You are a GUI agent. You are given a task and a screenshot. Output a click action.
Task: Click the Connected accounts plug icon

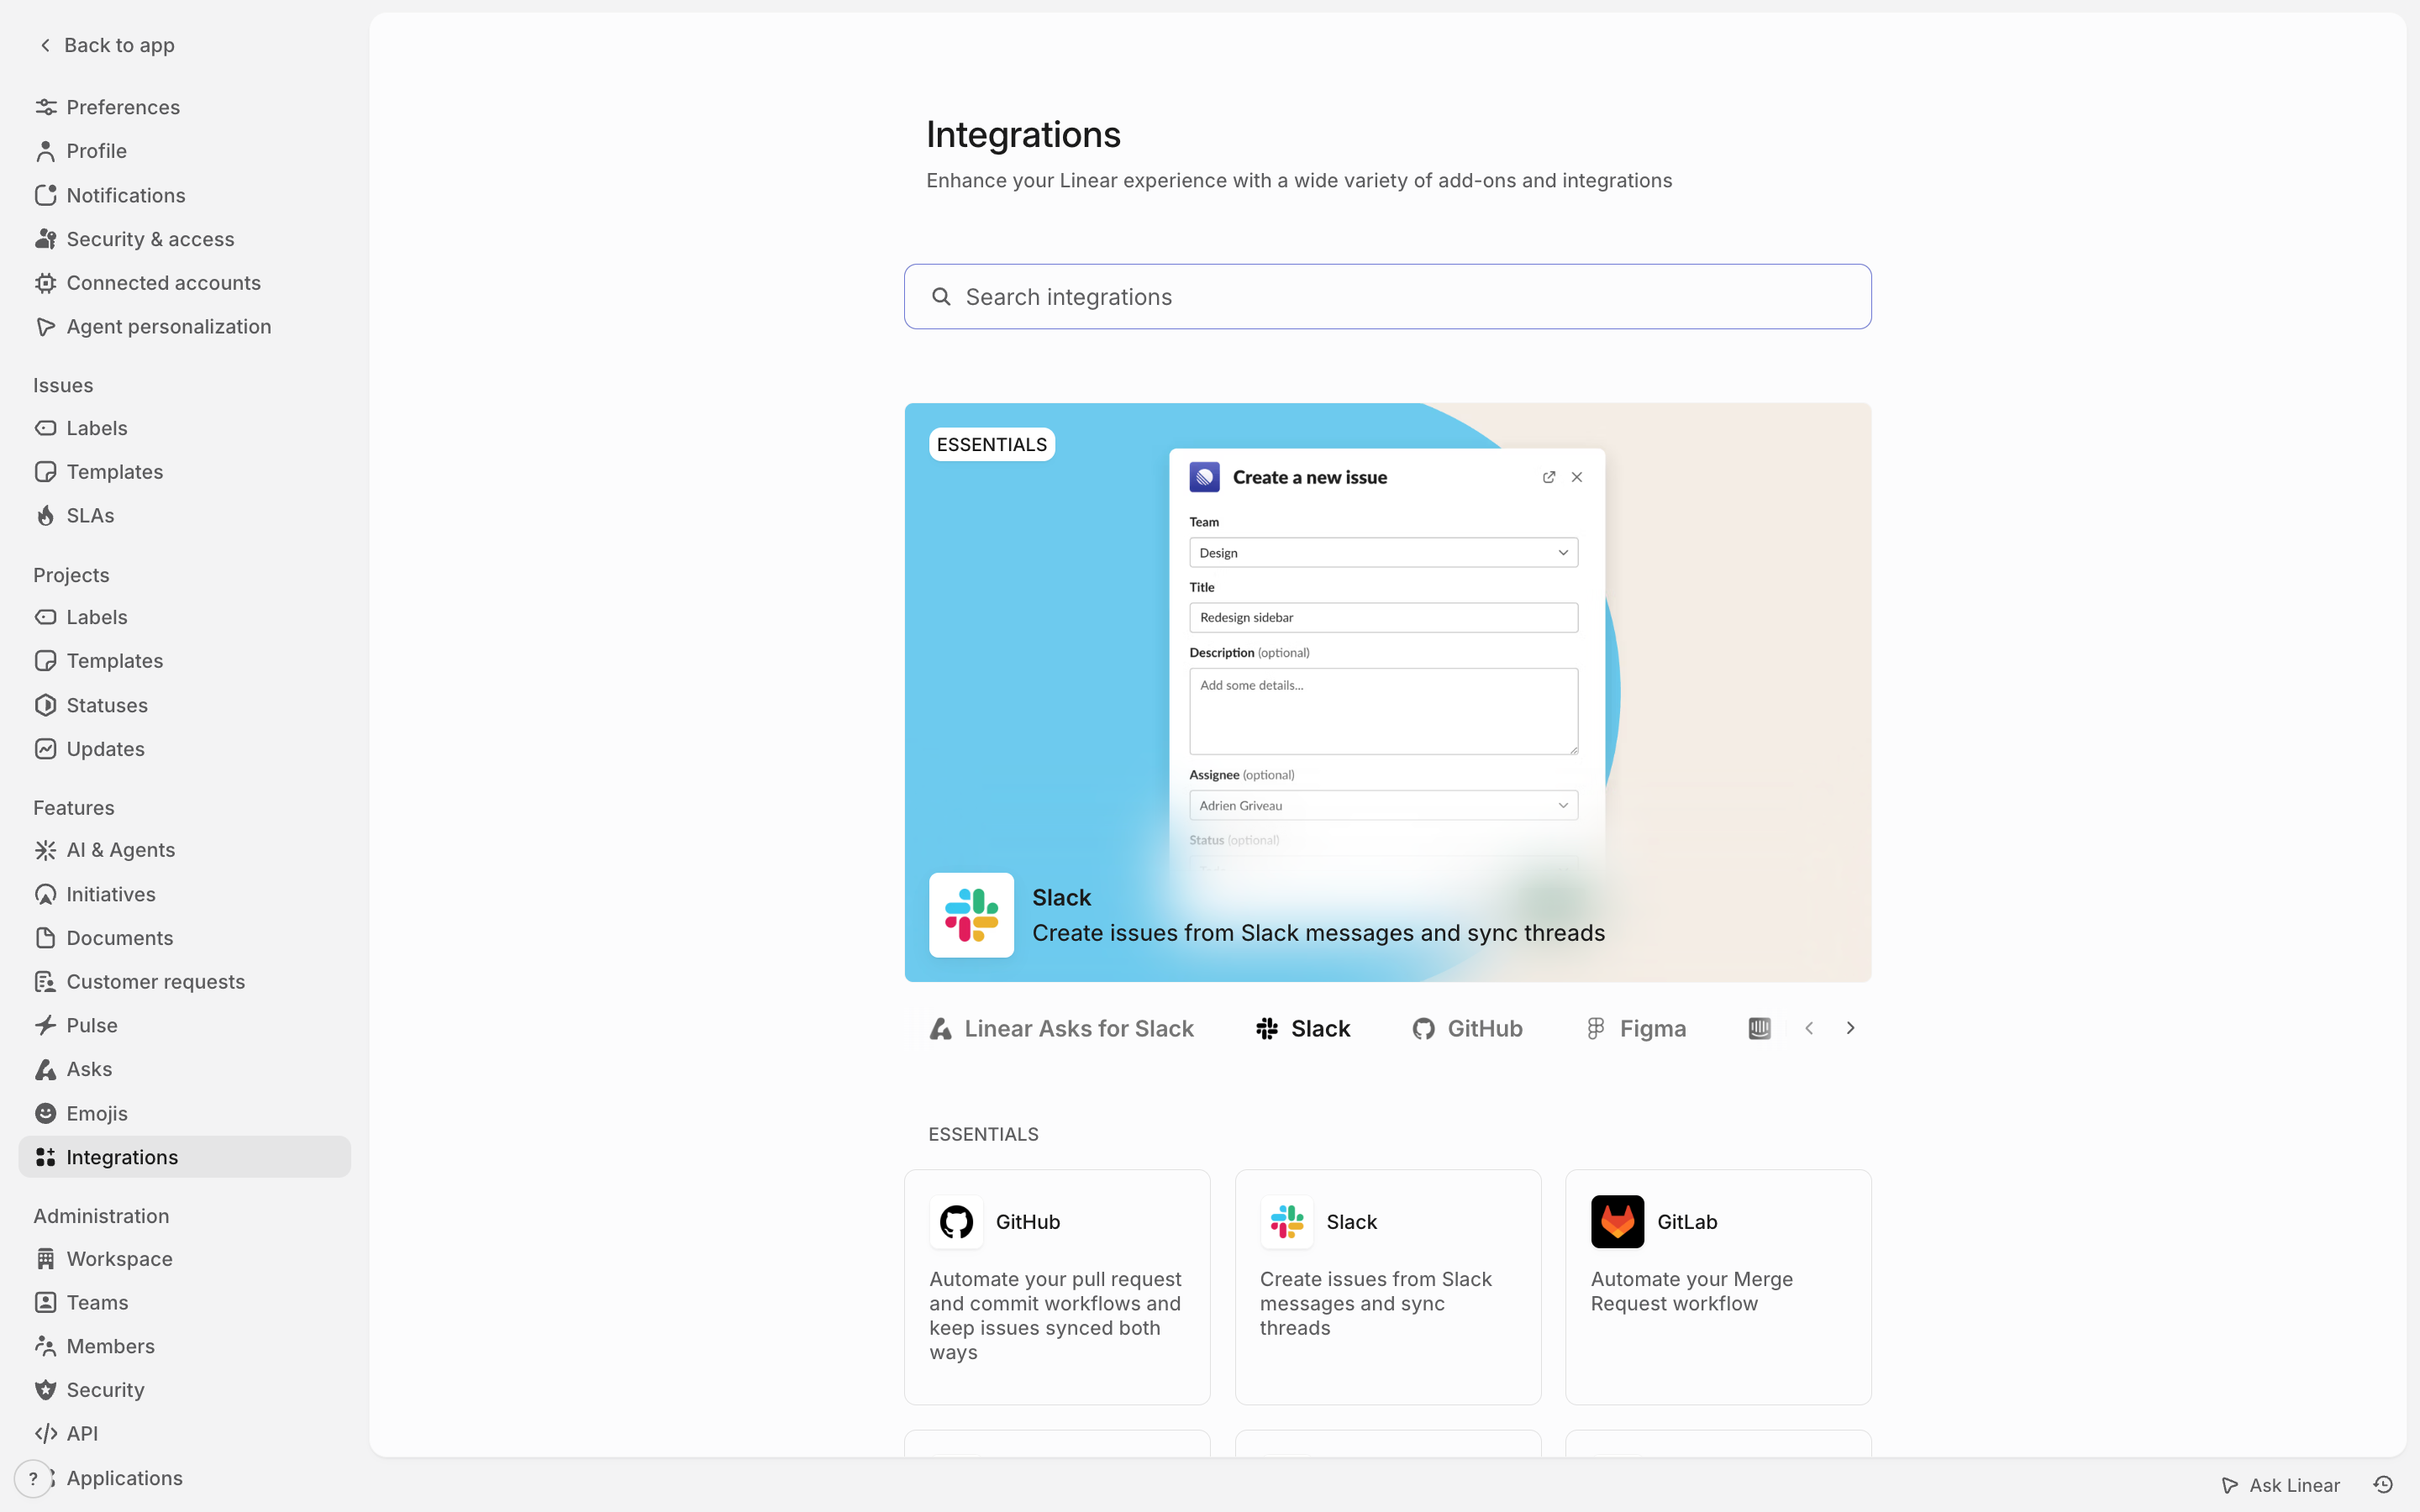(45, 283)
